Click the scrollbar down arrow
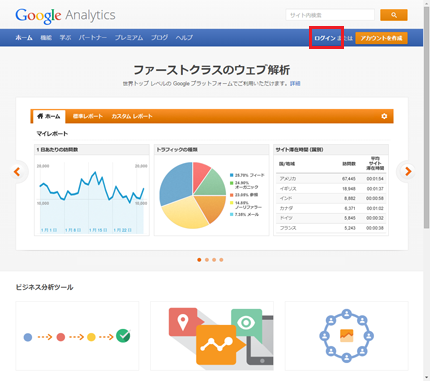This screenshot has height=381, width=430. tap(427, 378)
